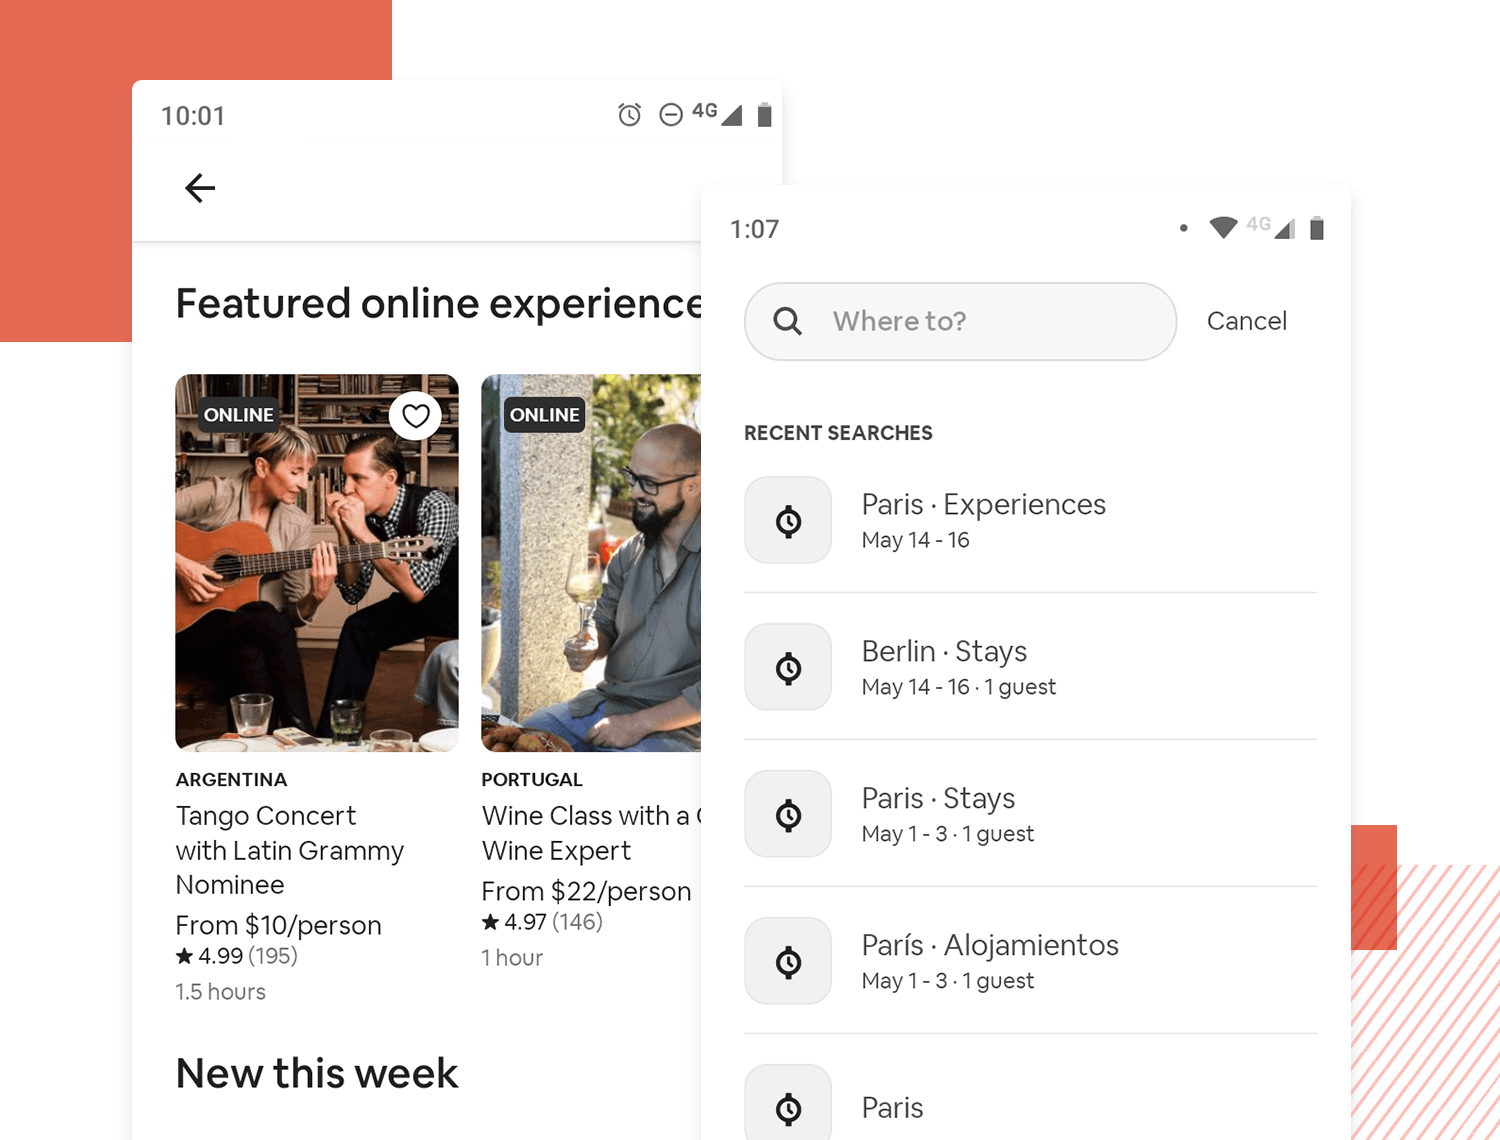This screenshot has height=1140, width=1500.
Task: Tap the New this week heading
Action: click(317, 1073)
